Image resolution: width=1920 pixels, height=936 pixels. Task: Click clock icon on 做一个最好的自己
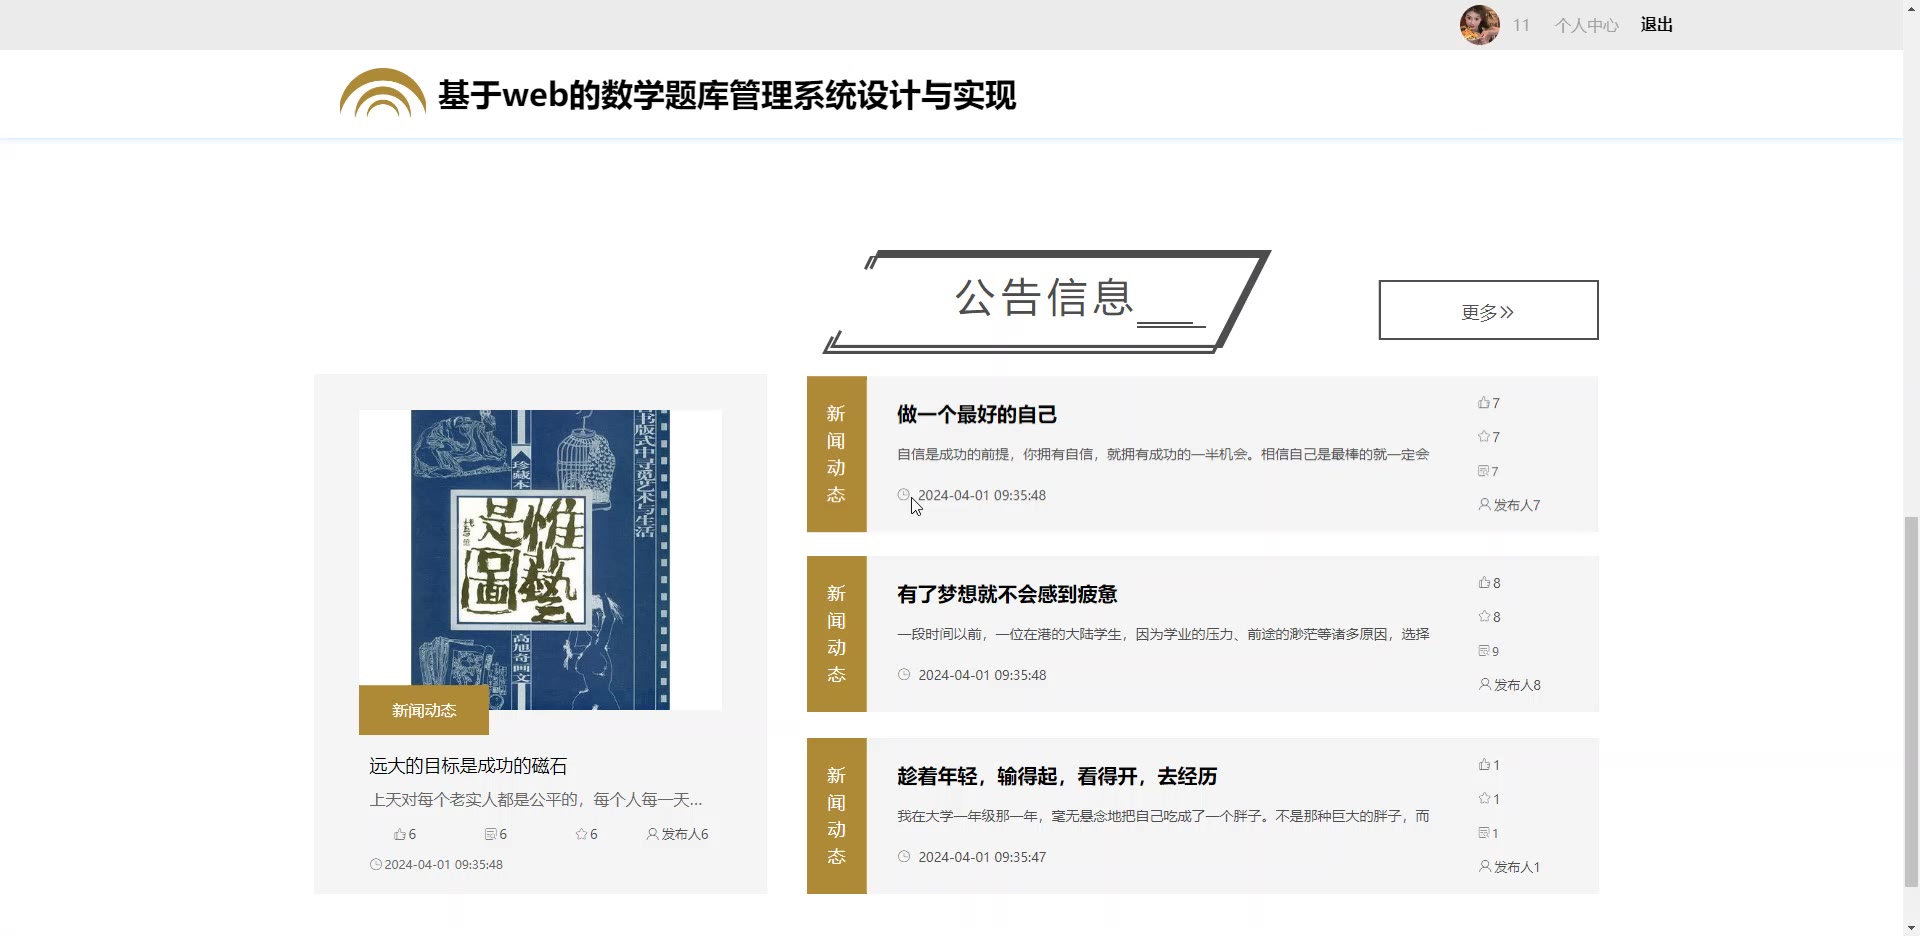click(x=904, y=495)
